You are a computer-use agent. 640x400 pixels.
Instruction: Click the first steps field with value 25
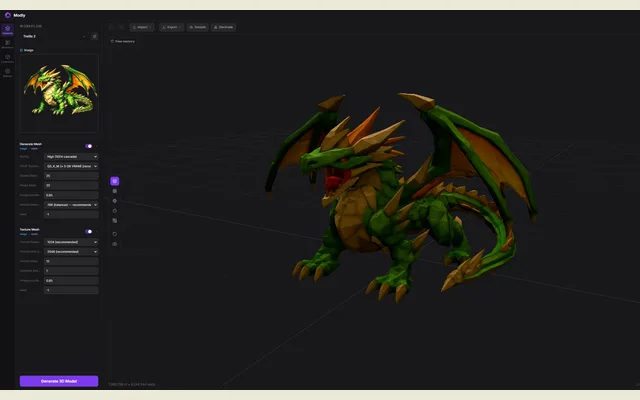pos(71,176)
